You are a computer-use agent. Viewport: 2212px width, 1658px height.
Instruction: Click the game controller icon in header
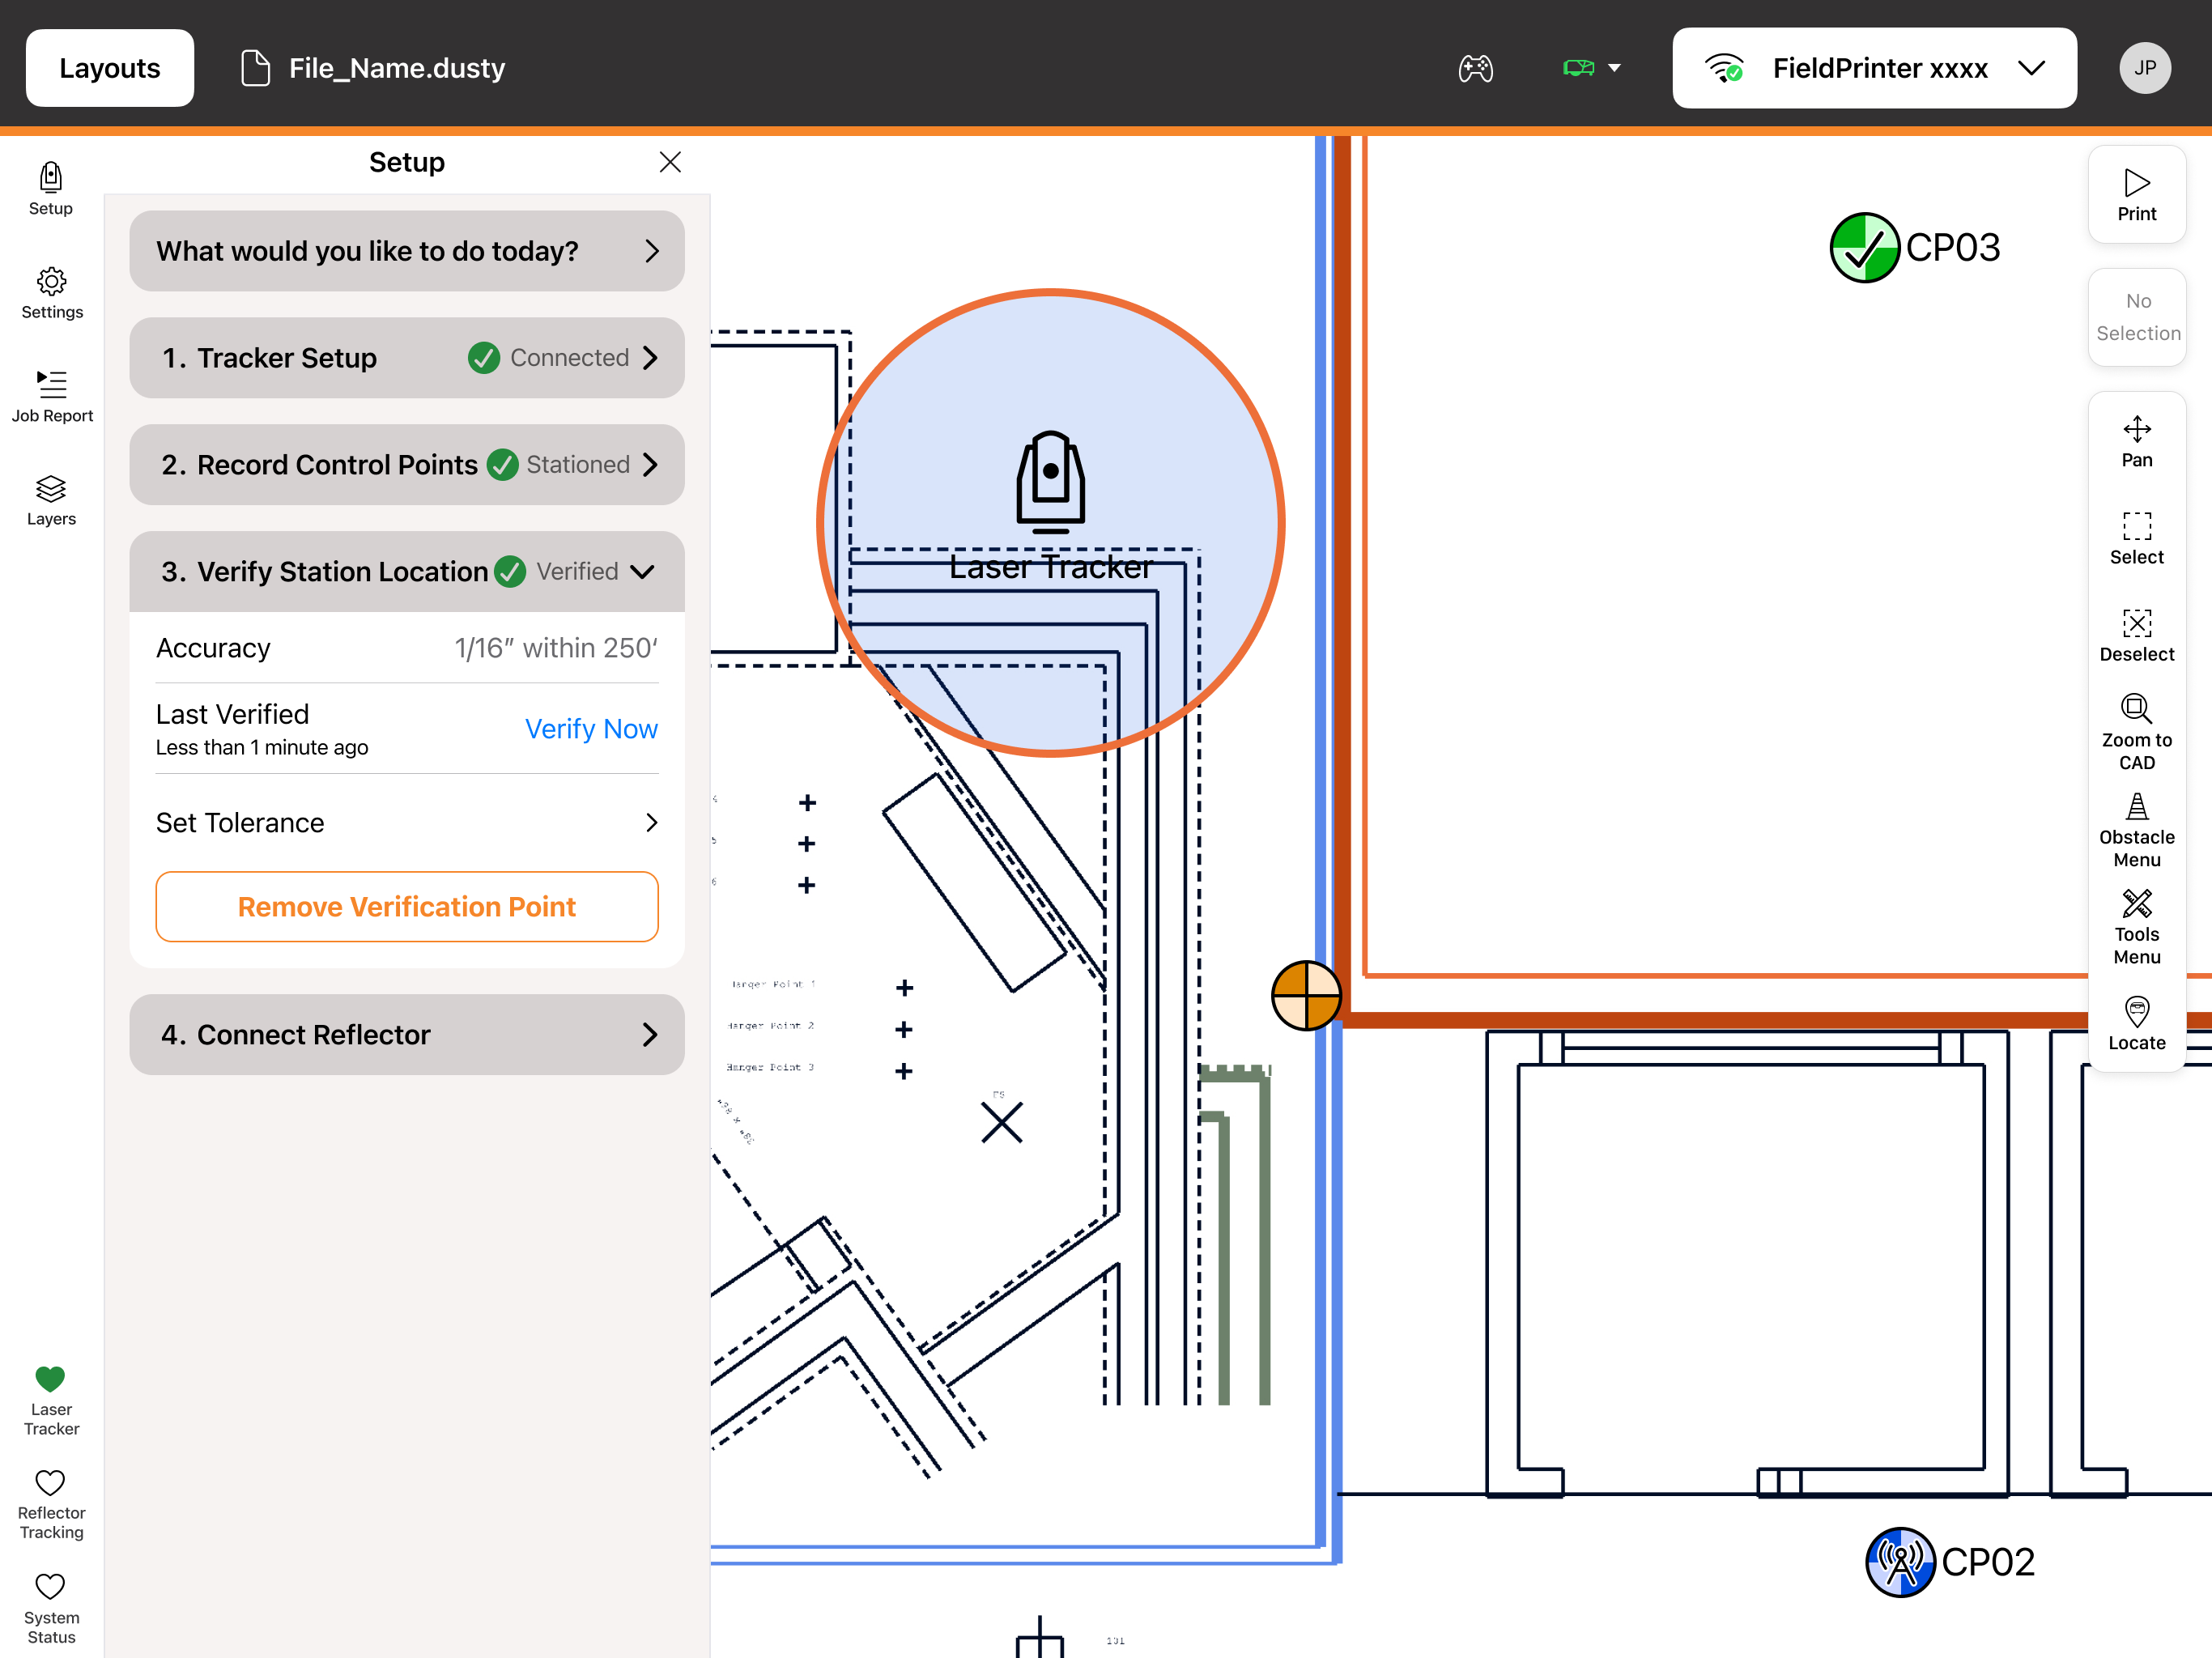(1475, 68)
